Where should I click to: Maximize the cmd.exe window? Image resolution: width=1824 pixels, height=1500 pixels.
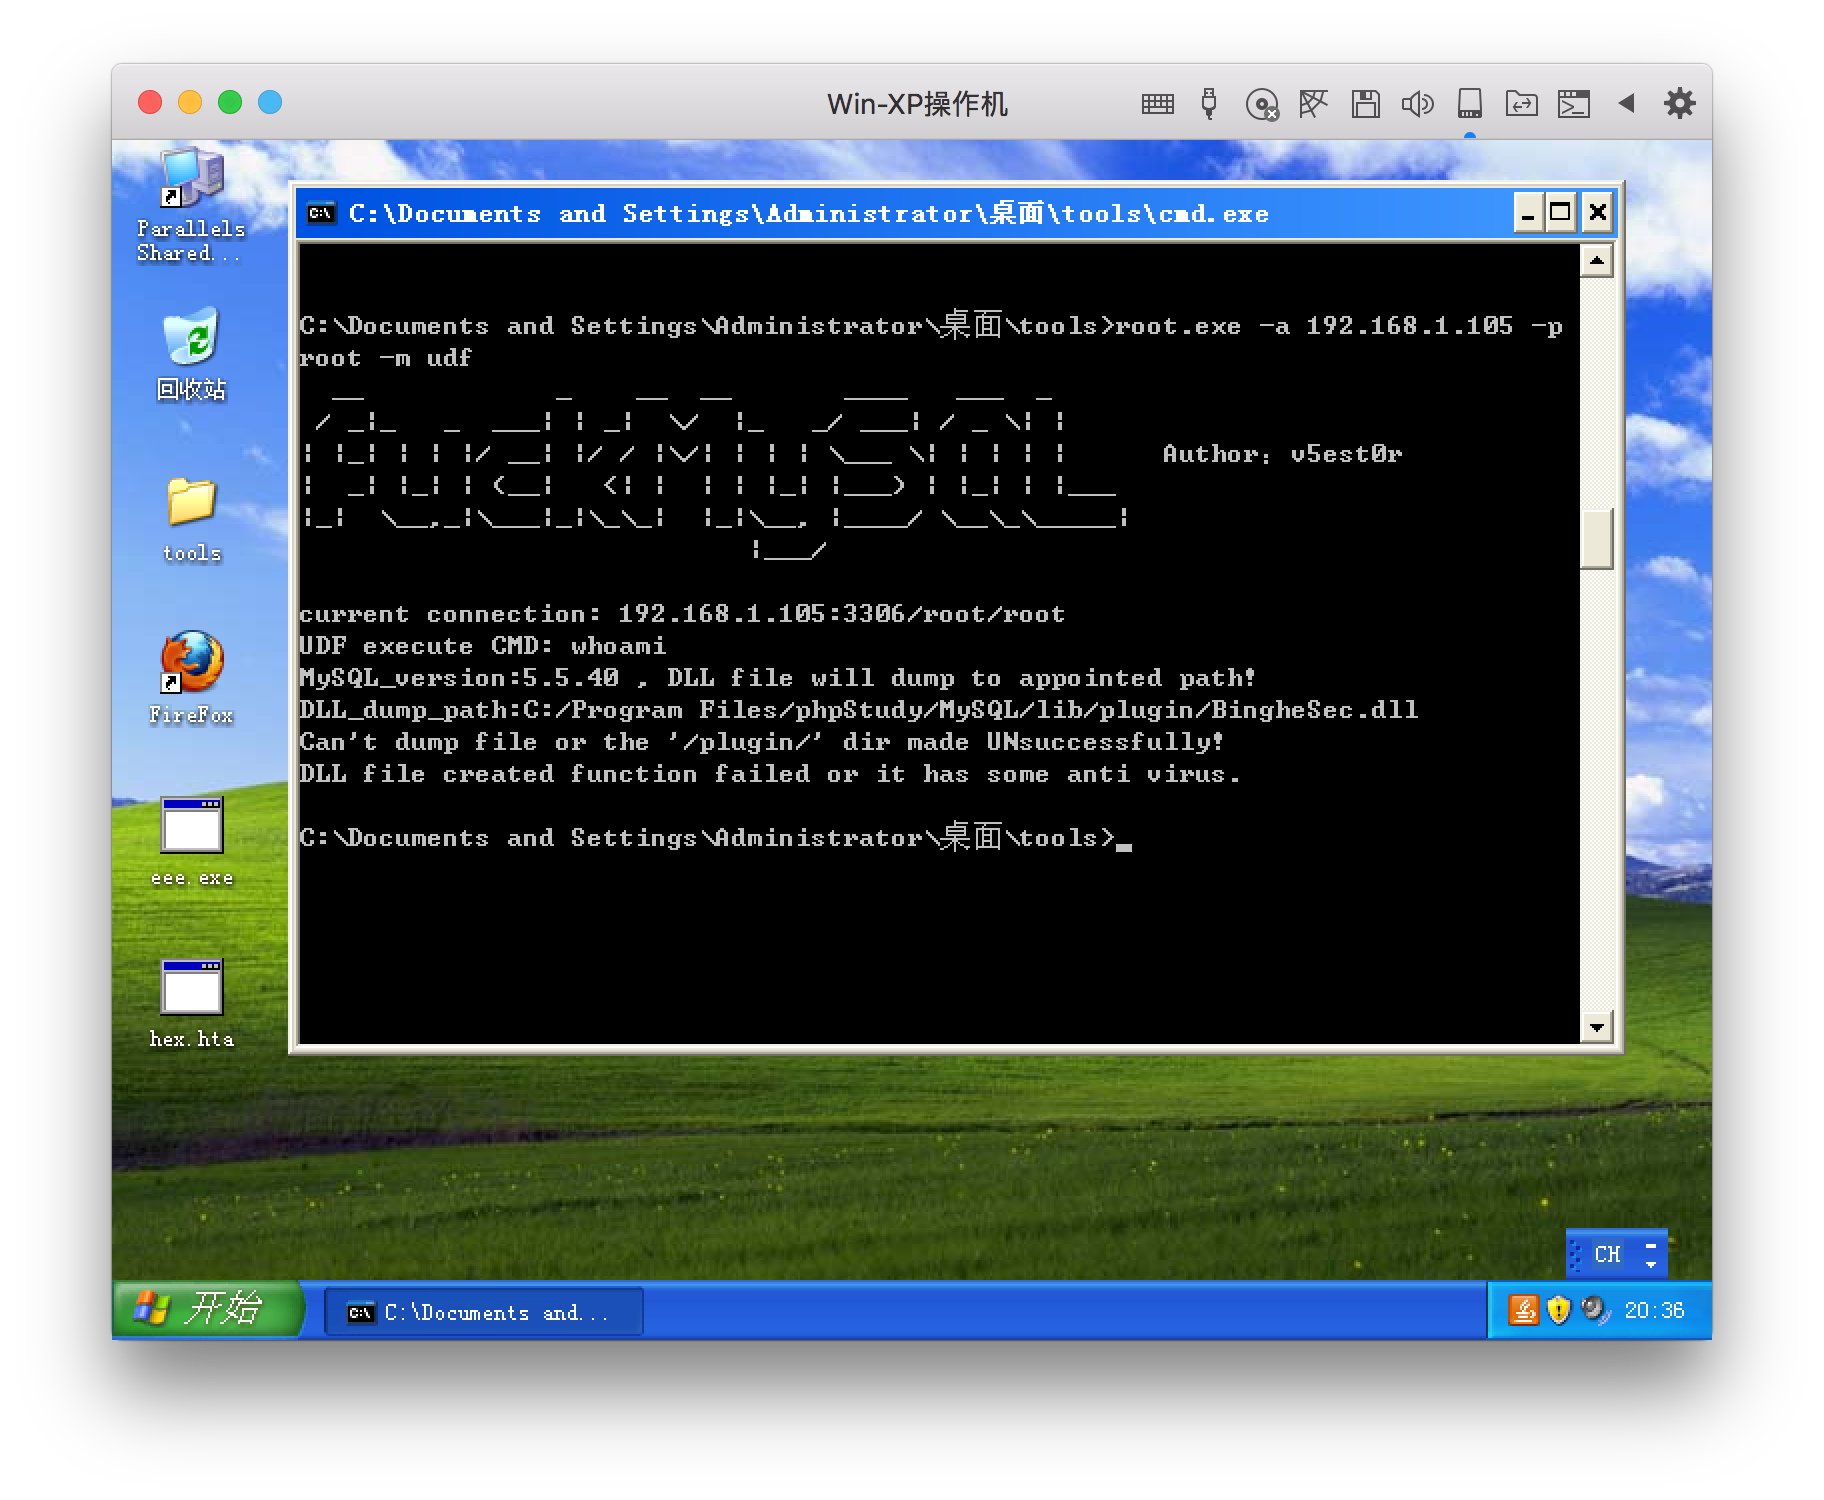pos(1560,213)
